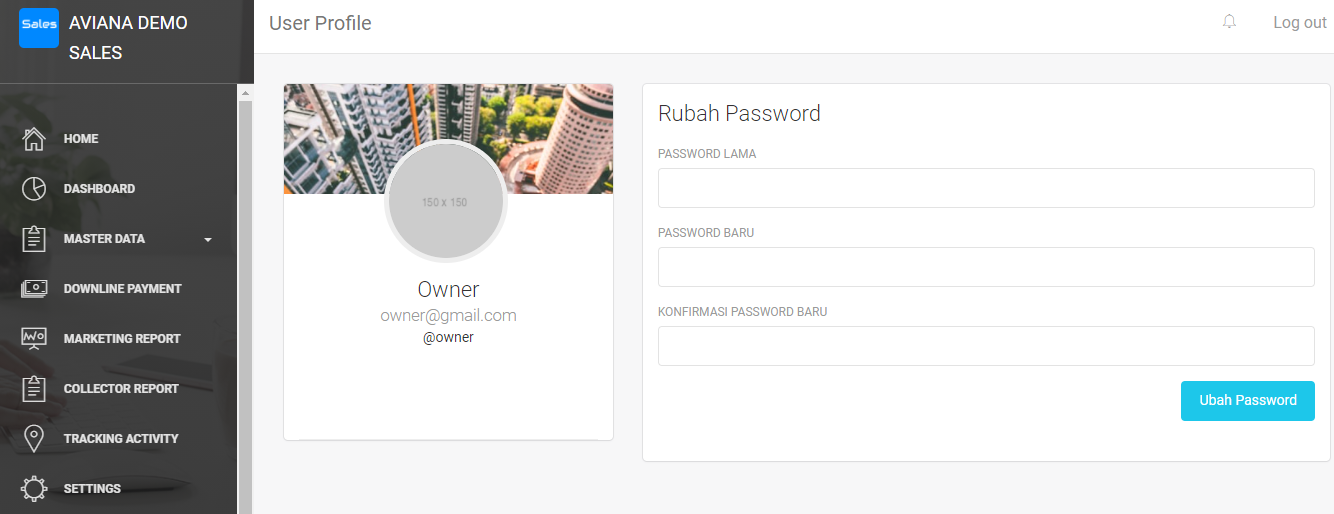Click the Collector Report clipboard icon
Screen dimensions: 1334x514
point(34,389)
